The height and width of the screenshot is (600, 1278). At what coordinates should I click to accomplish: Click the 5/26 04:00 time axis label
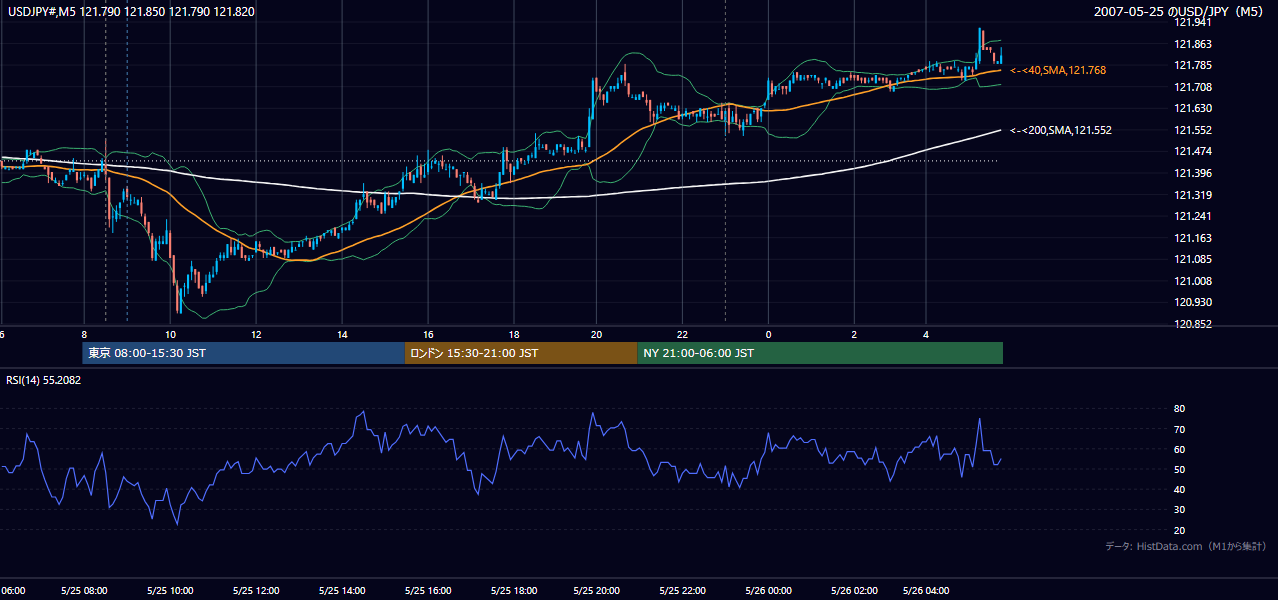[x=926, y=591]
